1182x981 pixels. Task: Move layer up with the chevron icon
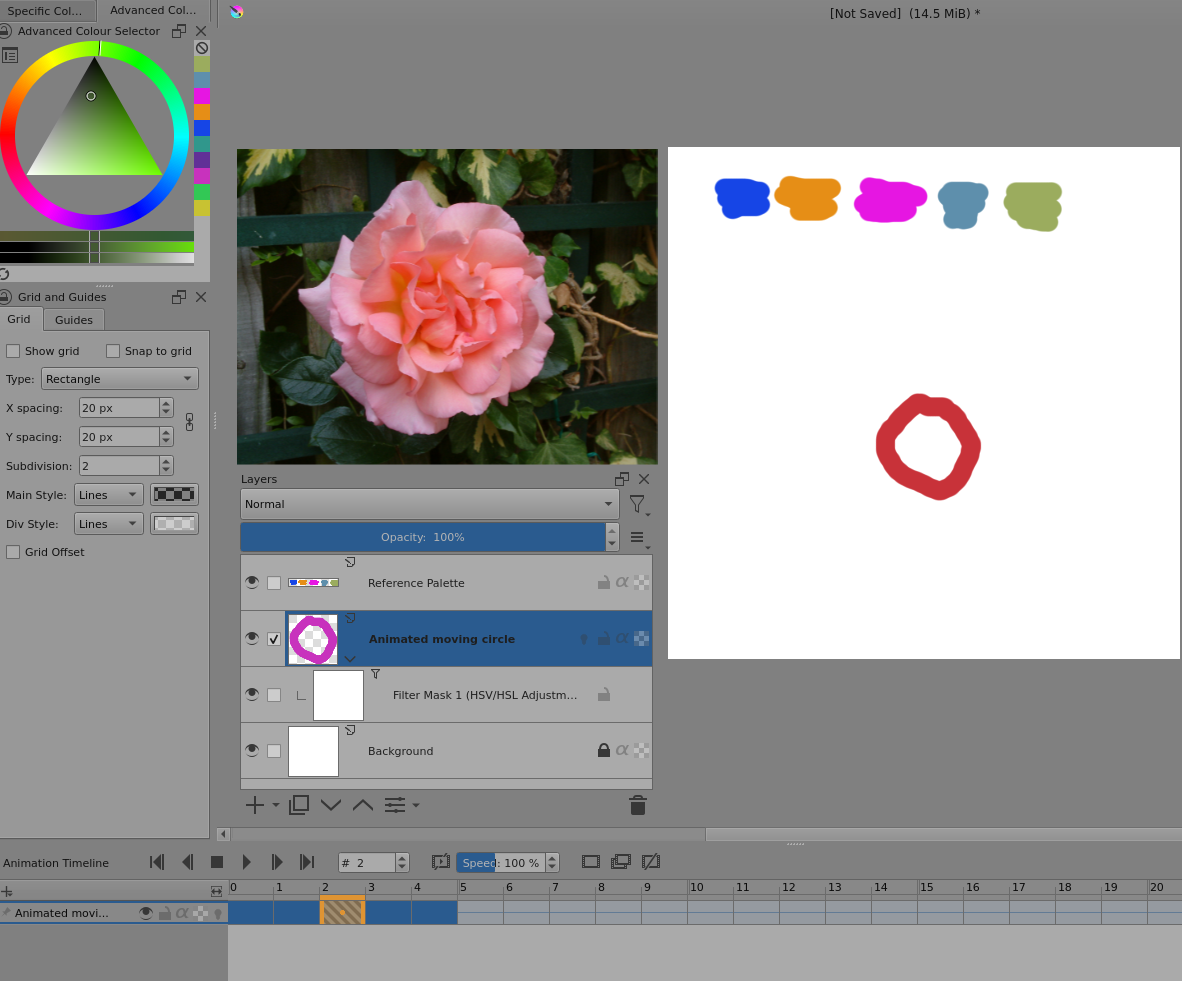pos(363,805)
